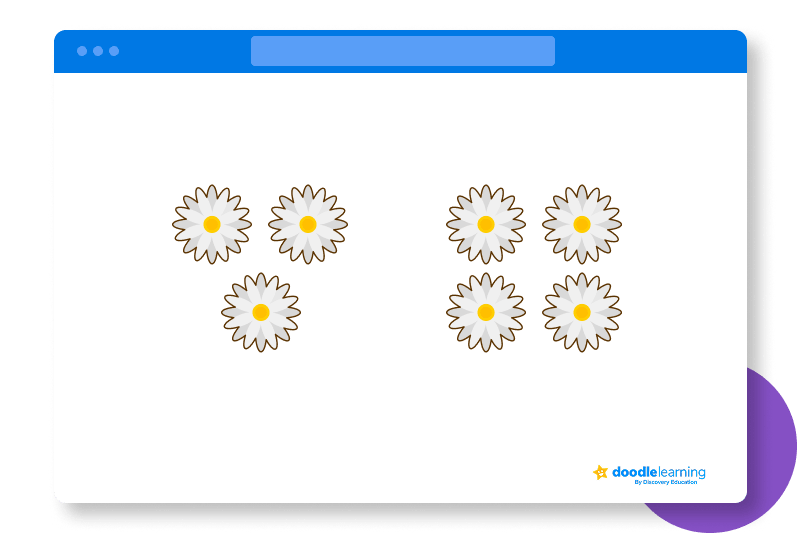Click the top-left daisy in the group of four

tap(486, 224)
